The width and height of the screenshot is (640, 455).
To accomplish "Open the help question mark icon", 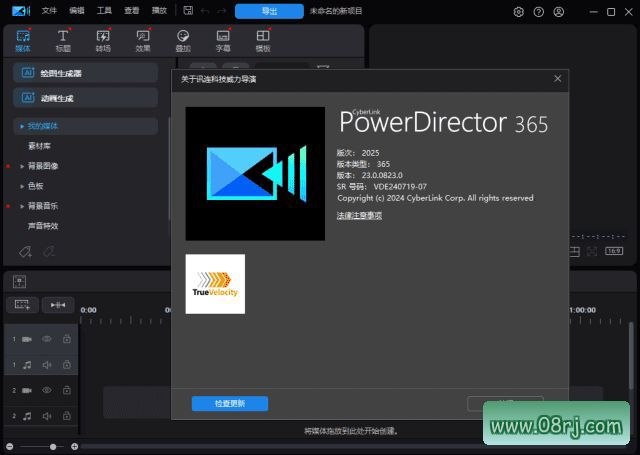I will [539, 12].
